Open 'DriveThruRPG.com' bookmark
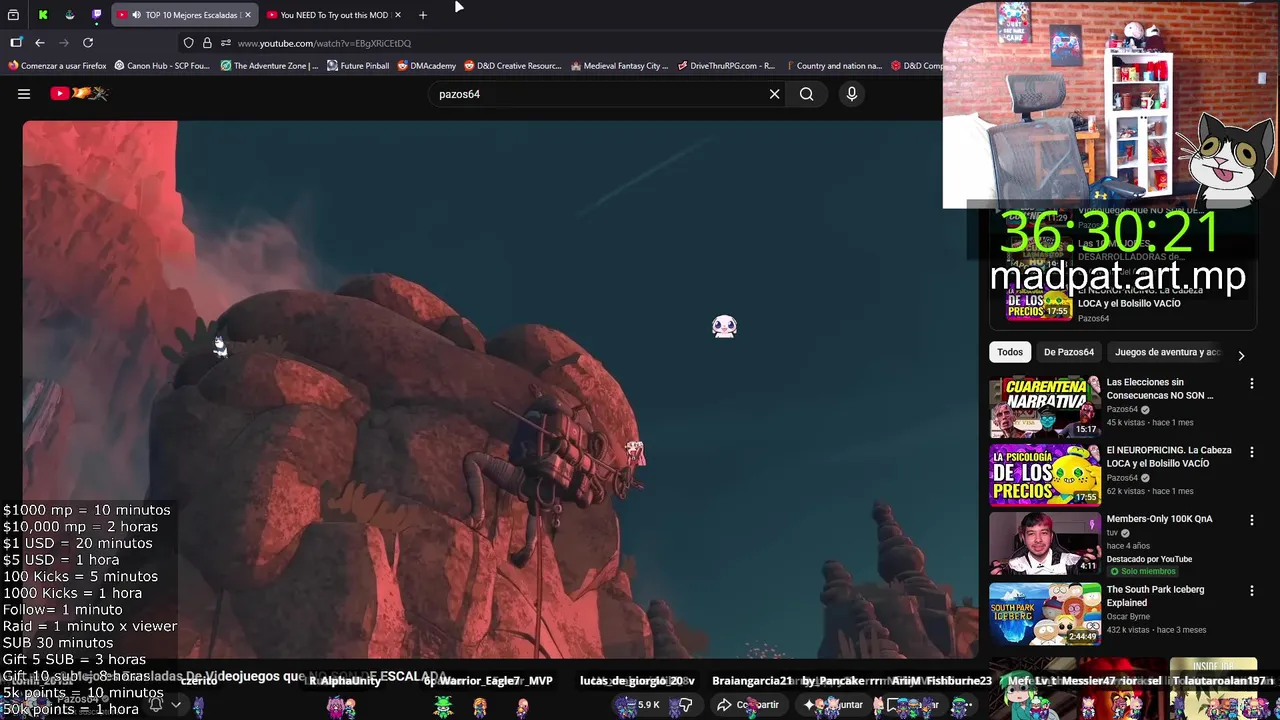This screenshot has height=720, width=1280. (726, 66)
